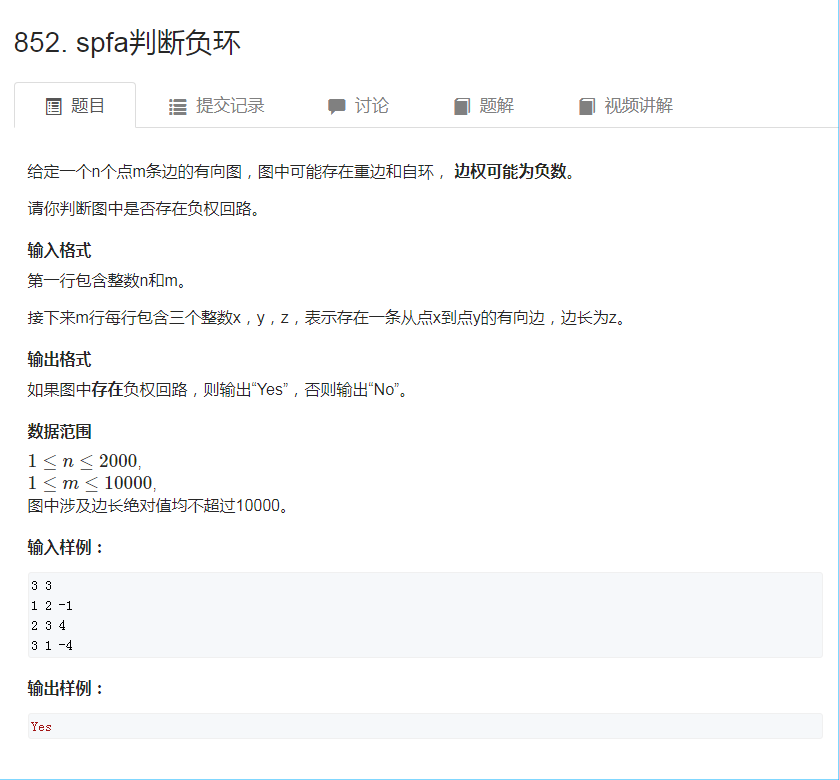Switch to the 题目 tab
839x780 pixels.
click(75, 105)
